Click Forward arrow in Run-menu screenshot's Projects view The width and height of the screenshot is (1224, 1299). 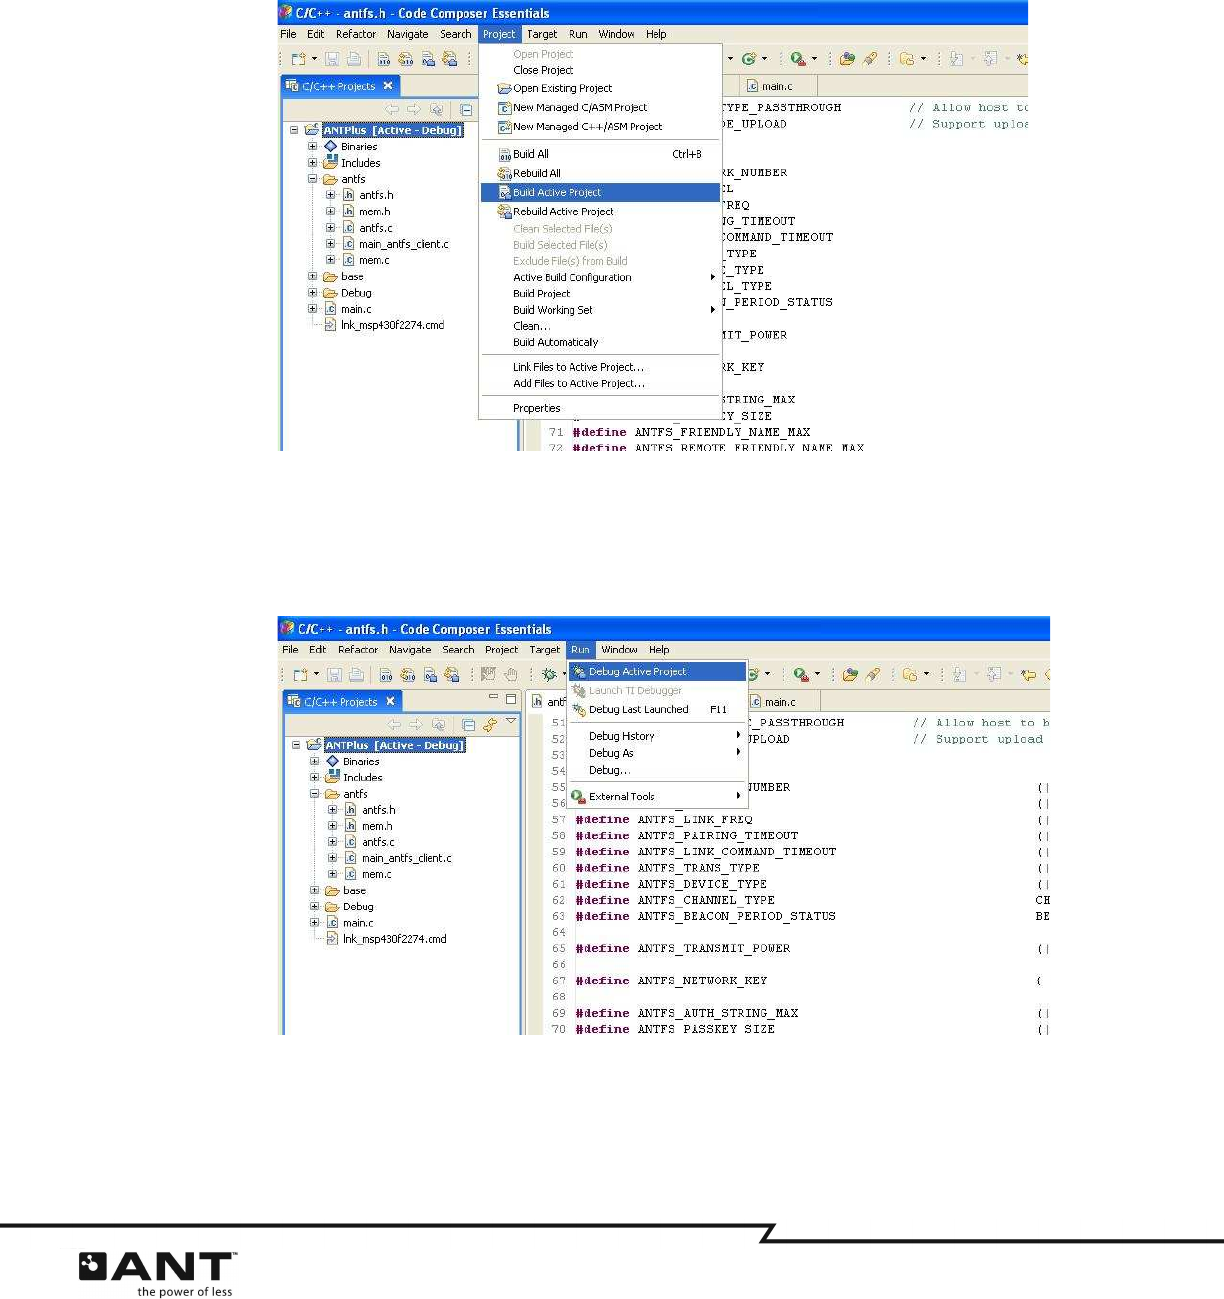coord(416,724)
